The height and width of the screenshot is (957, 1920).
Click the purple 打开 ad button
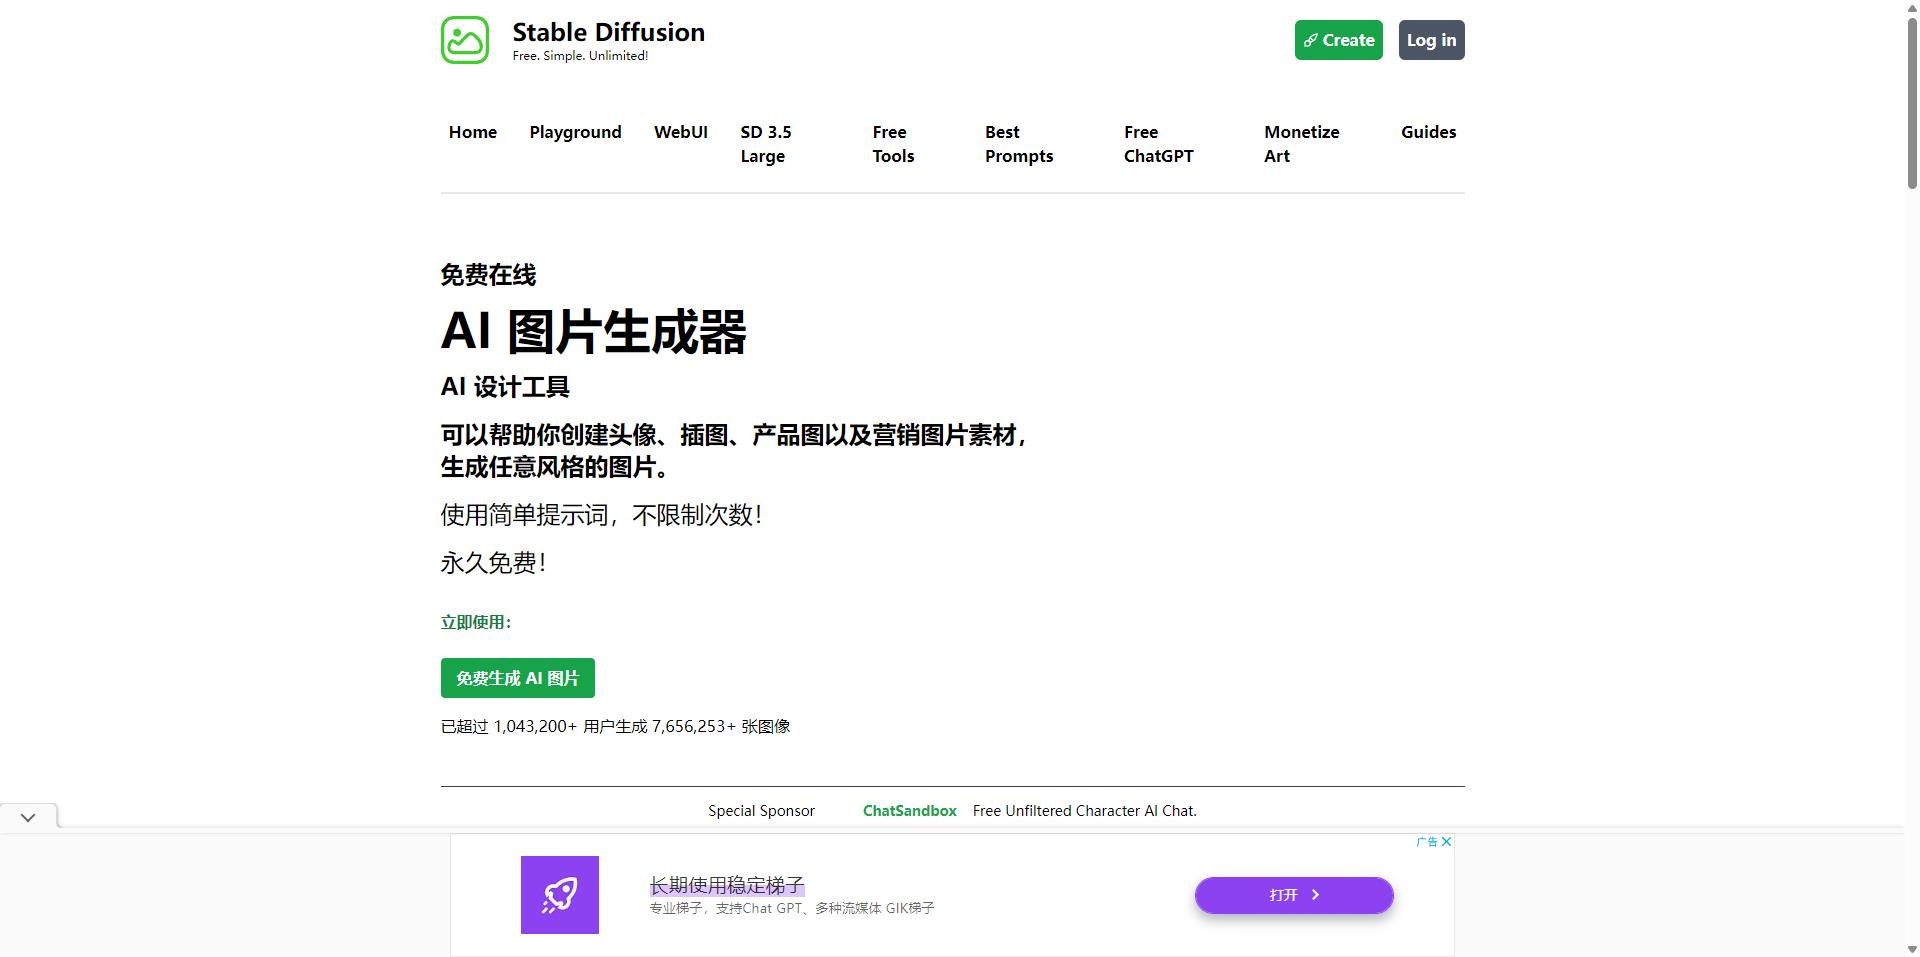pyautogui.click(x=1294, y=895)
